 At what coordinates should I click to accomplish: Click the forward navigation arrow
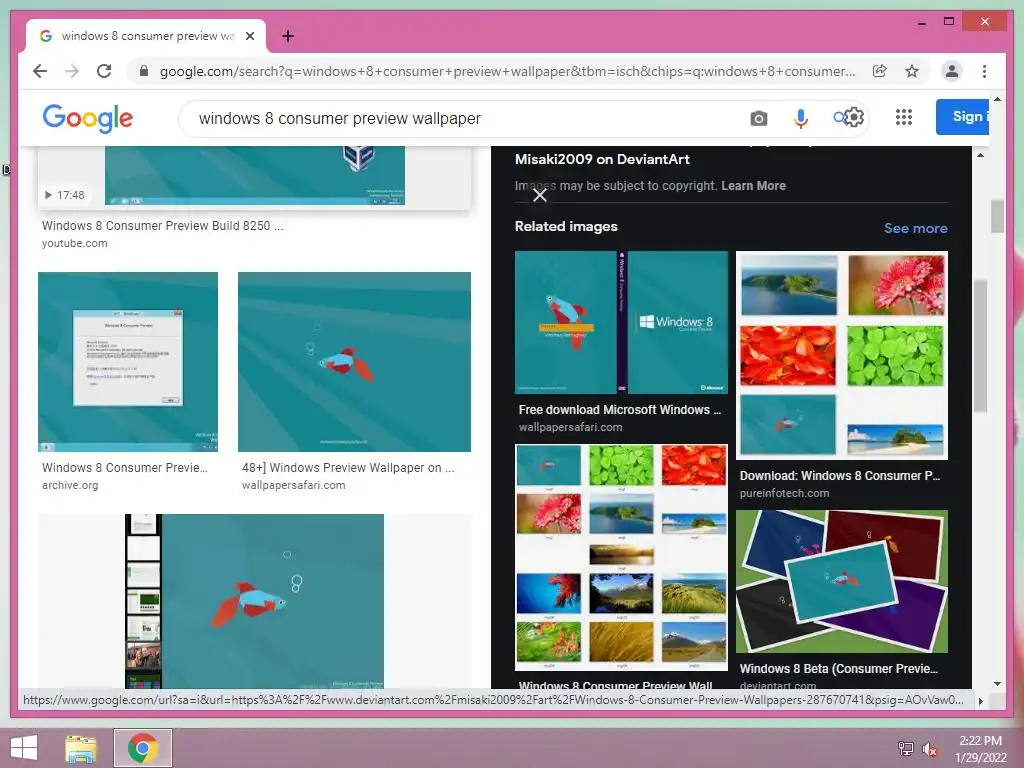point(72,71)
